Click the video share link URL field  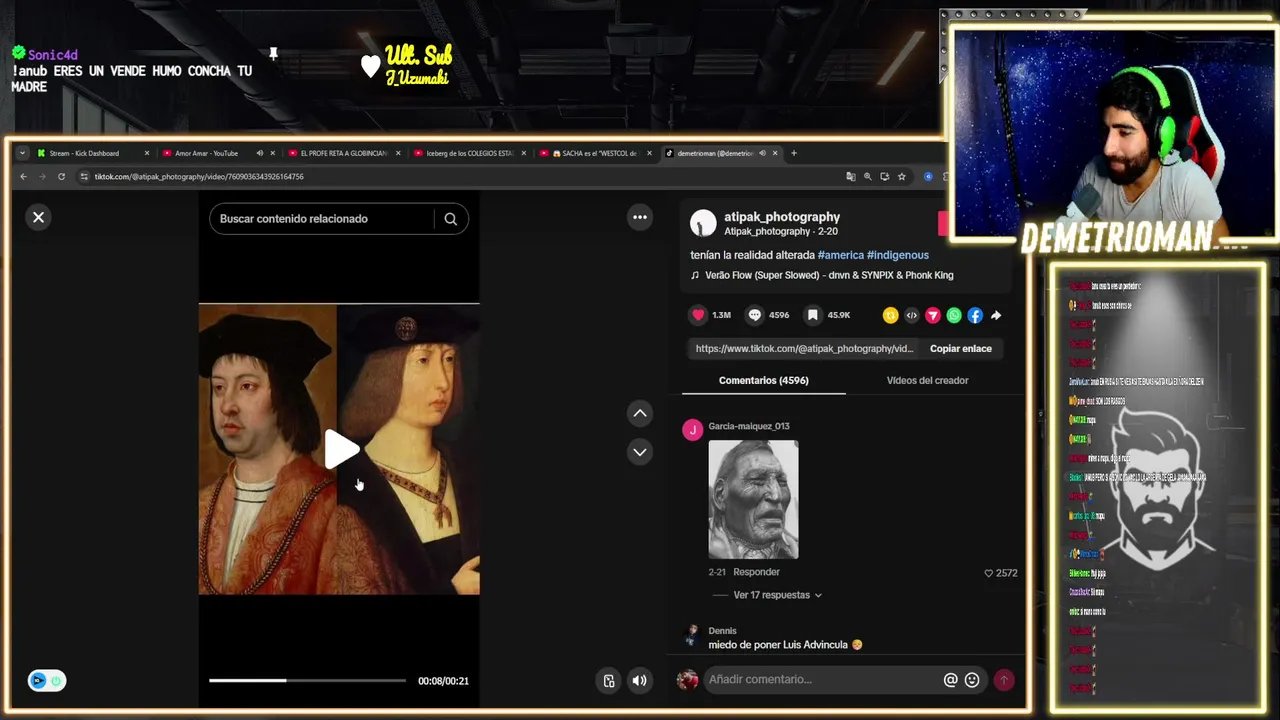pos(804,349)
